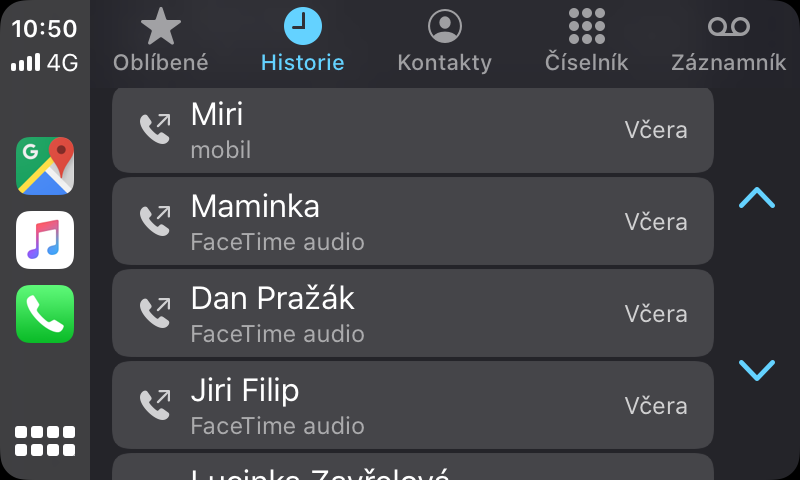
Task: Click the outgoing call icon beside Maminka
Action: pyautogui.click(x=155, y=221)
